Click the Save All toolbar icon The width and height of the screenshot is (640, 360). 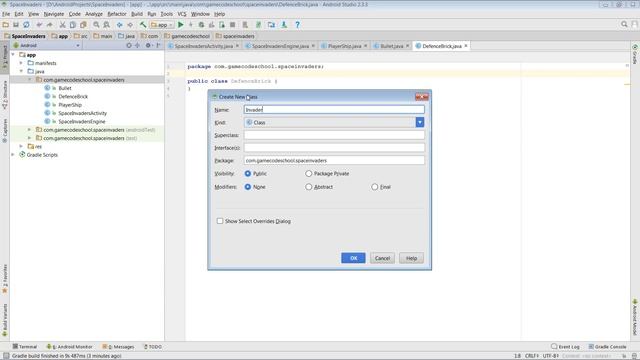point(16,25)
